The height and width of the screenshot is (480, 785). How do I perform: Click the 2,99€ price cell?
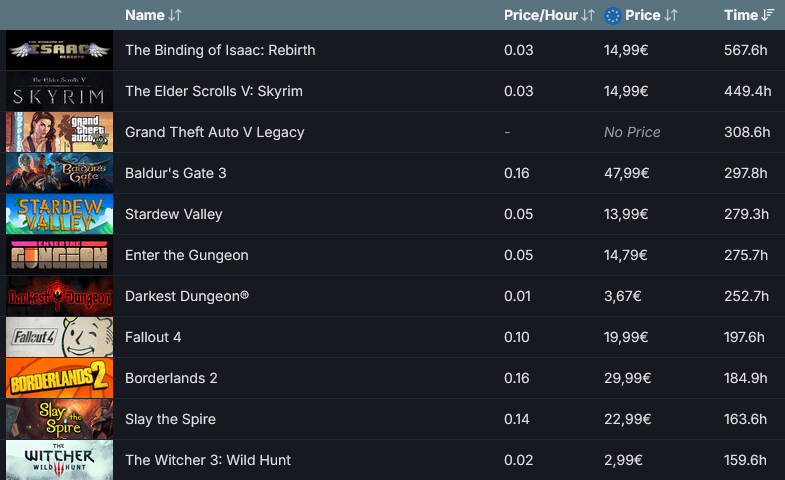tap(623, 460)
